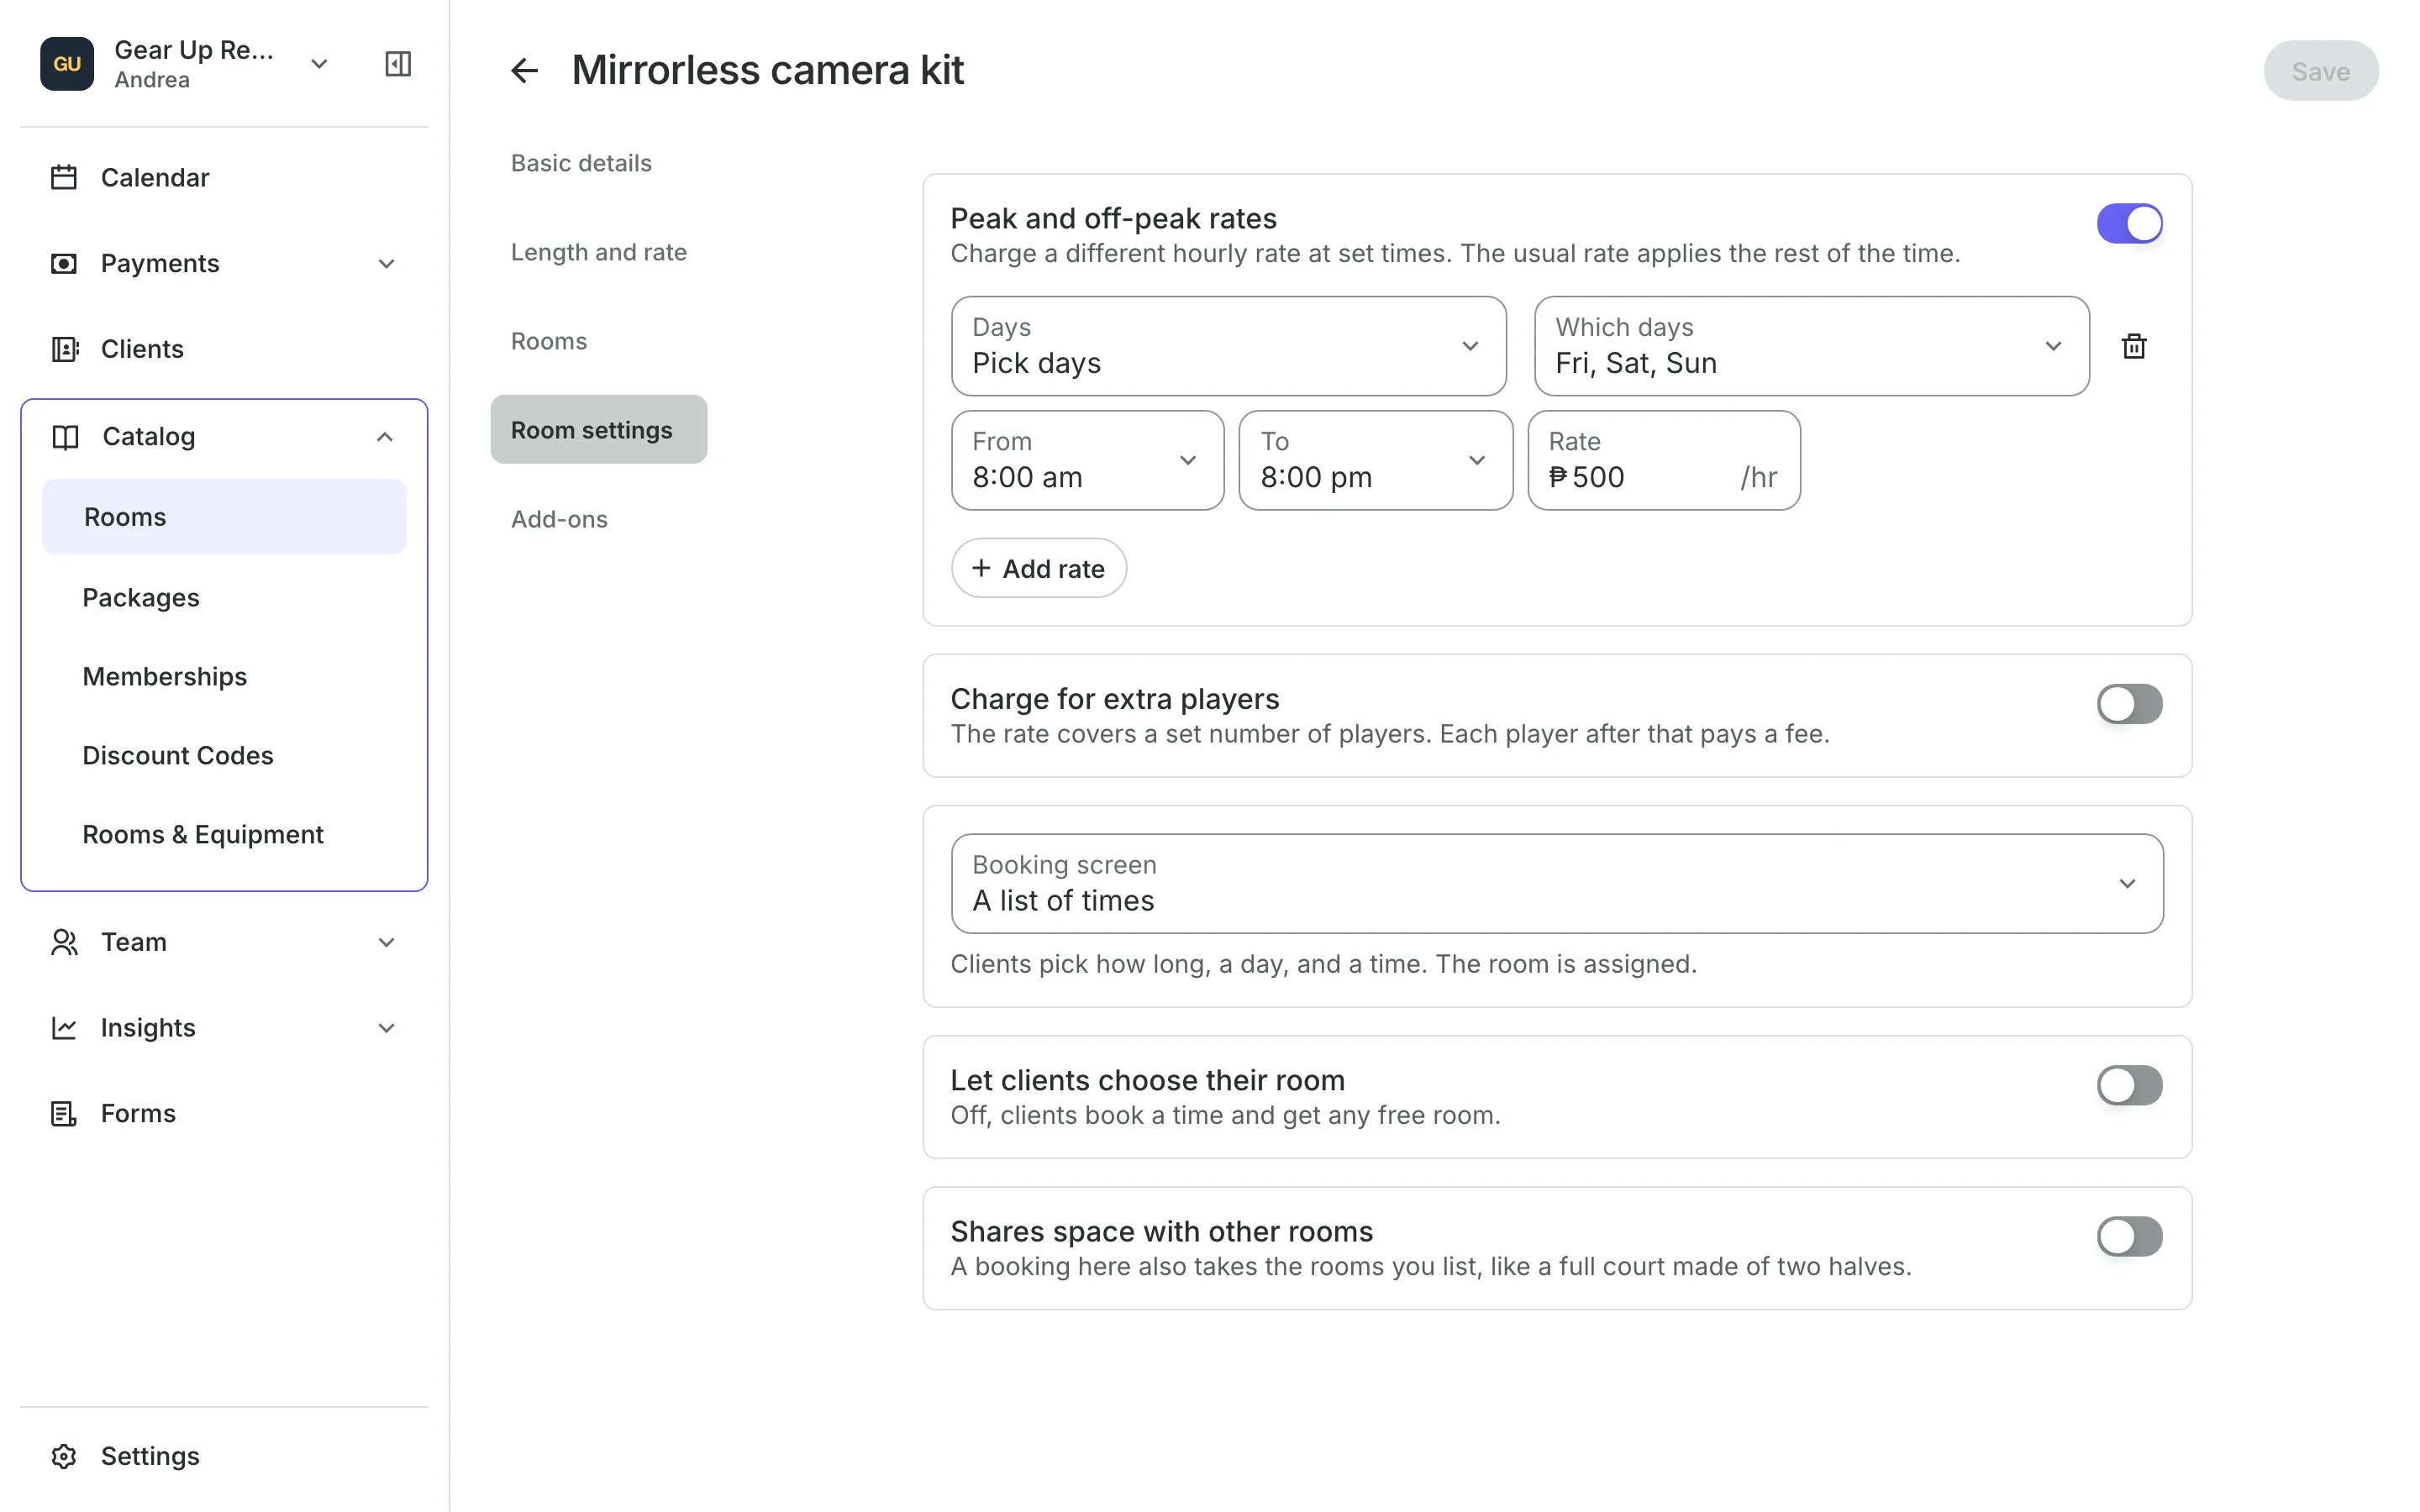This screenshot has height=1512, width=2420.
Task: Open the From time dropdown
Action: click(x=1087, y=460)
